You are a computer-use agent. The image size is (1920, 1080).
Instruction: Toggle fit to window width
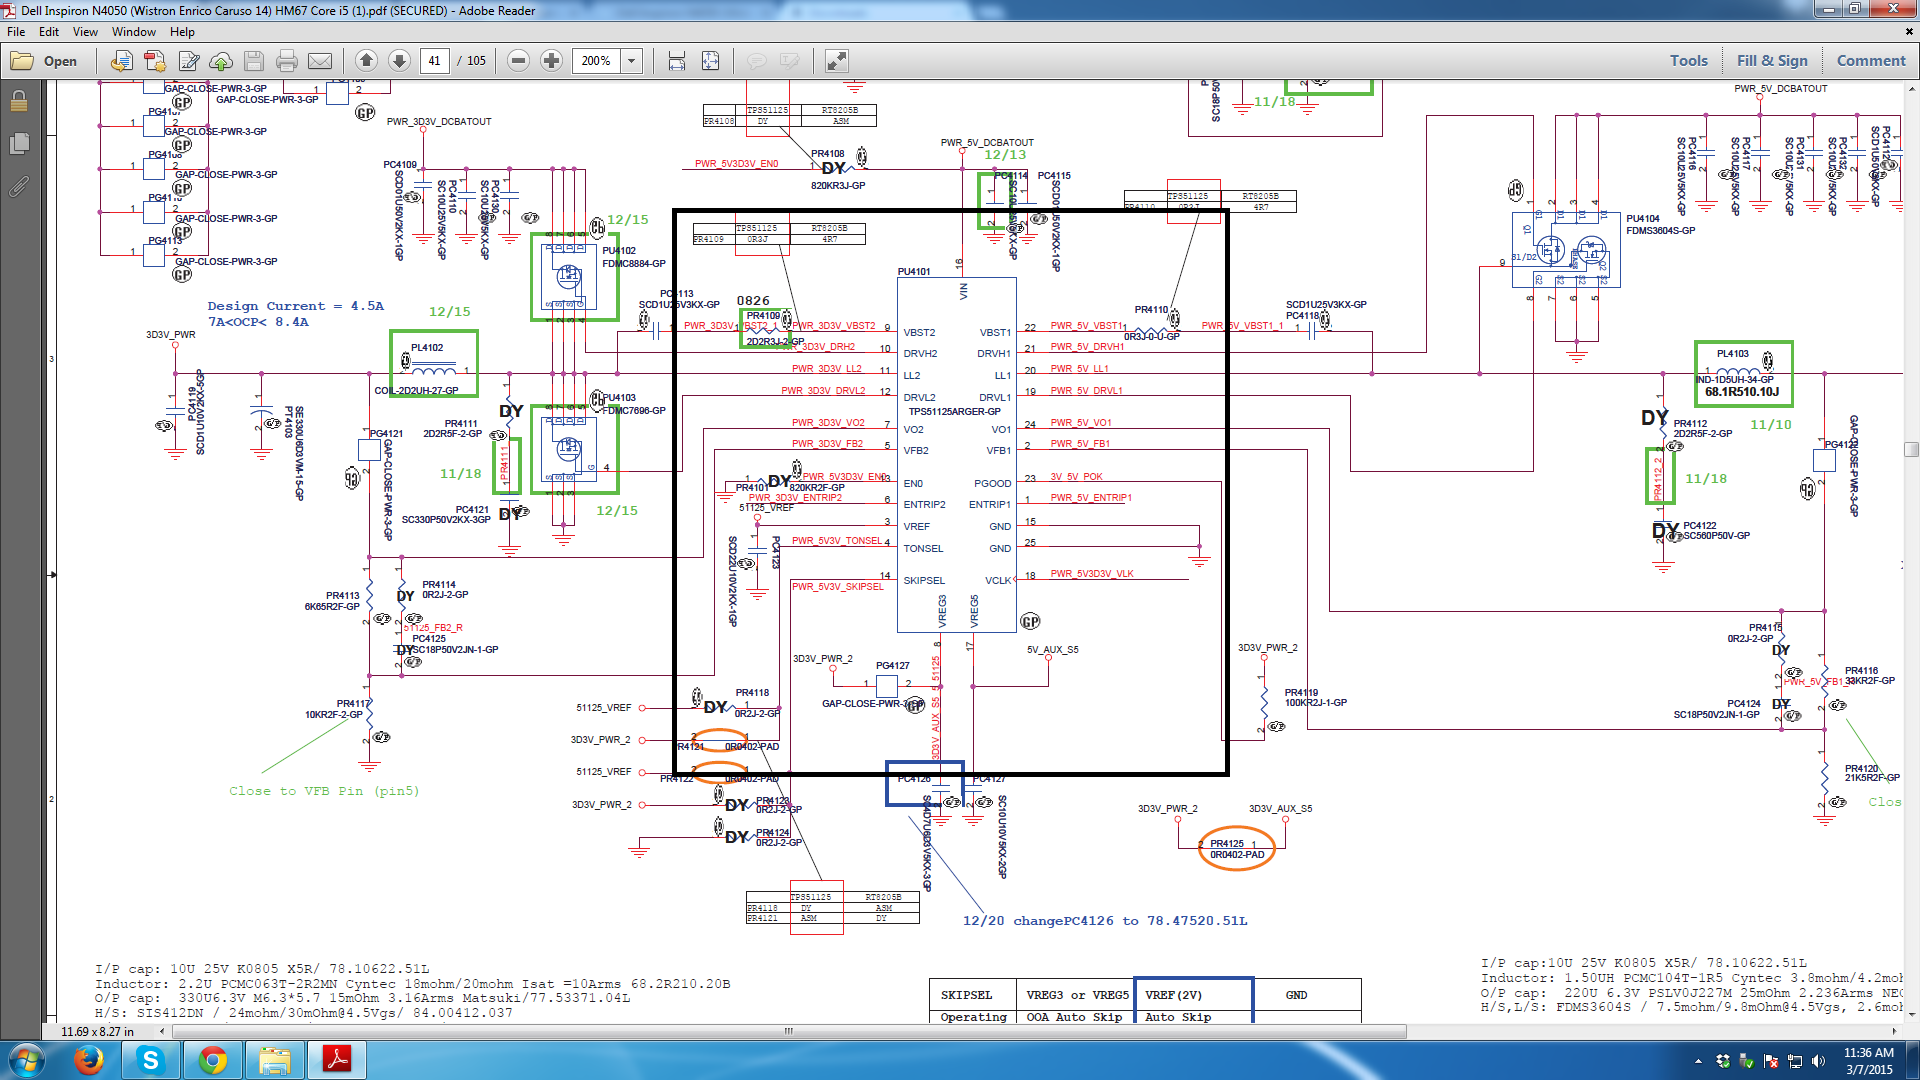coord(677,61)
